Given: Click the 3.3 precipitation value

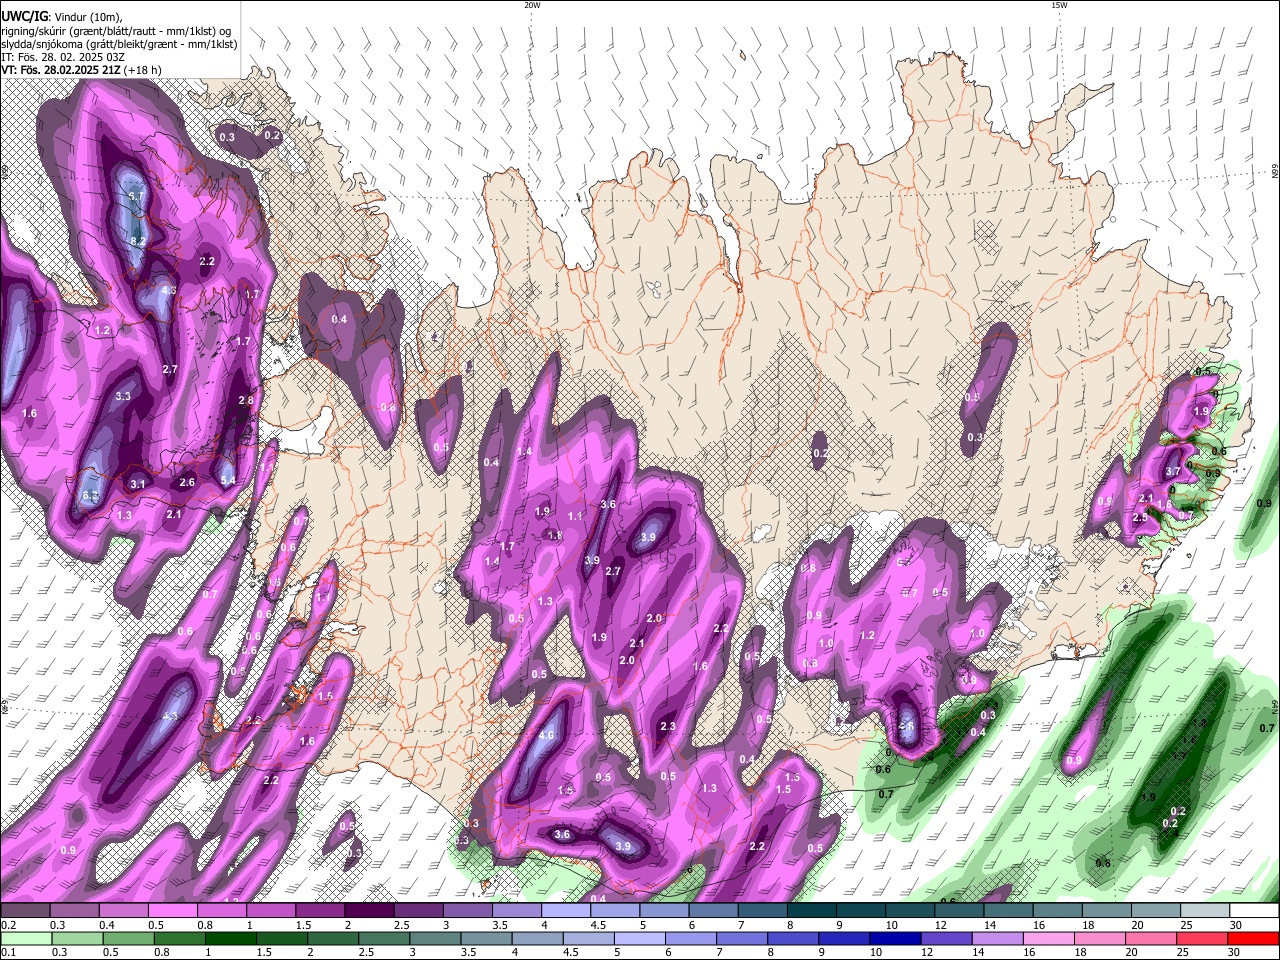Looking at the screenshot, I should (x=123, y=396).
